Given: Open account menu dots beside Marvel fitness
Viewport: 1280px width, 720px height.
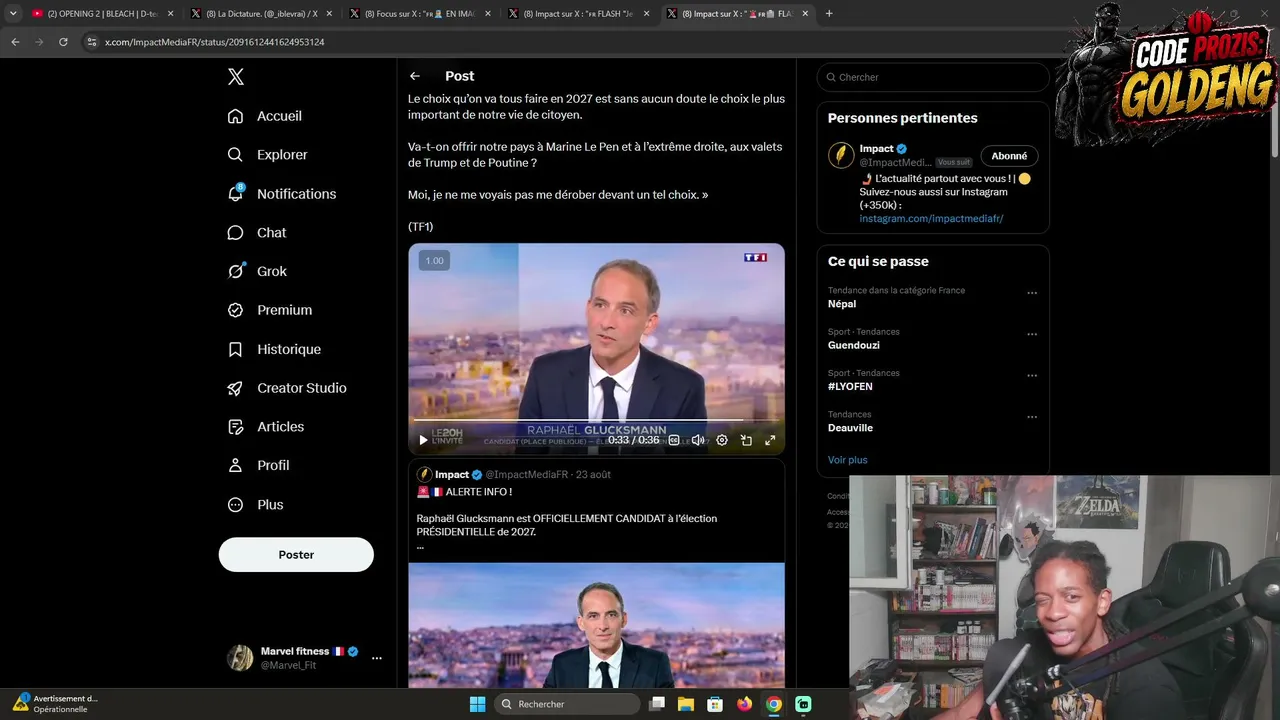Looking at the screenshot, I should coord(377,658).
